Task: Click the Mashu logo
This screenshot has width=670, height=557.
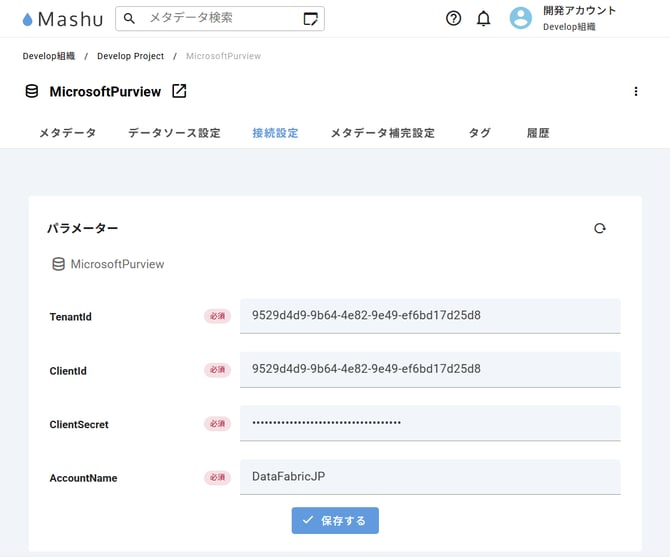Action: (63, 19)
